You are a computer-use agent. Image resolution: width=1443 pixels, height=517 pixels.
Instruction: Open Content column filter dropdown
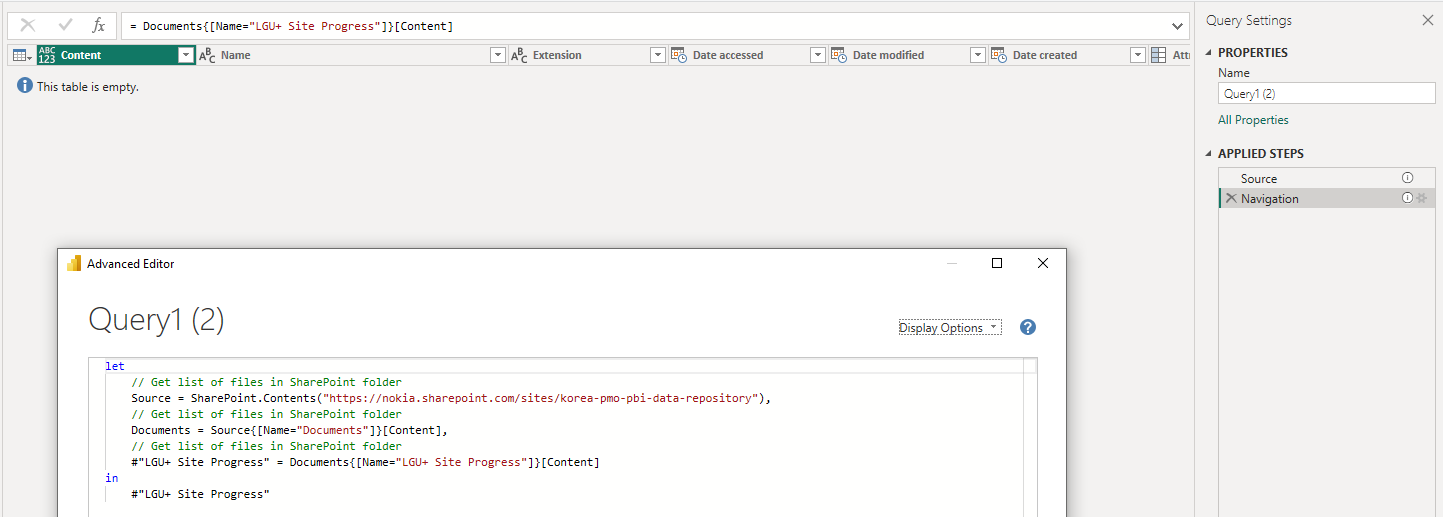pyautogui.click(x=185, y=55)
